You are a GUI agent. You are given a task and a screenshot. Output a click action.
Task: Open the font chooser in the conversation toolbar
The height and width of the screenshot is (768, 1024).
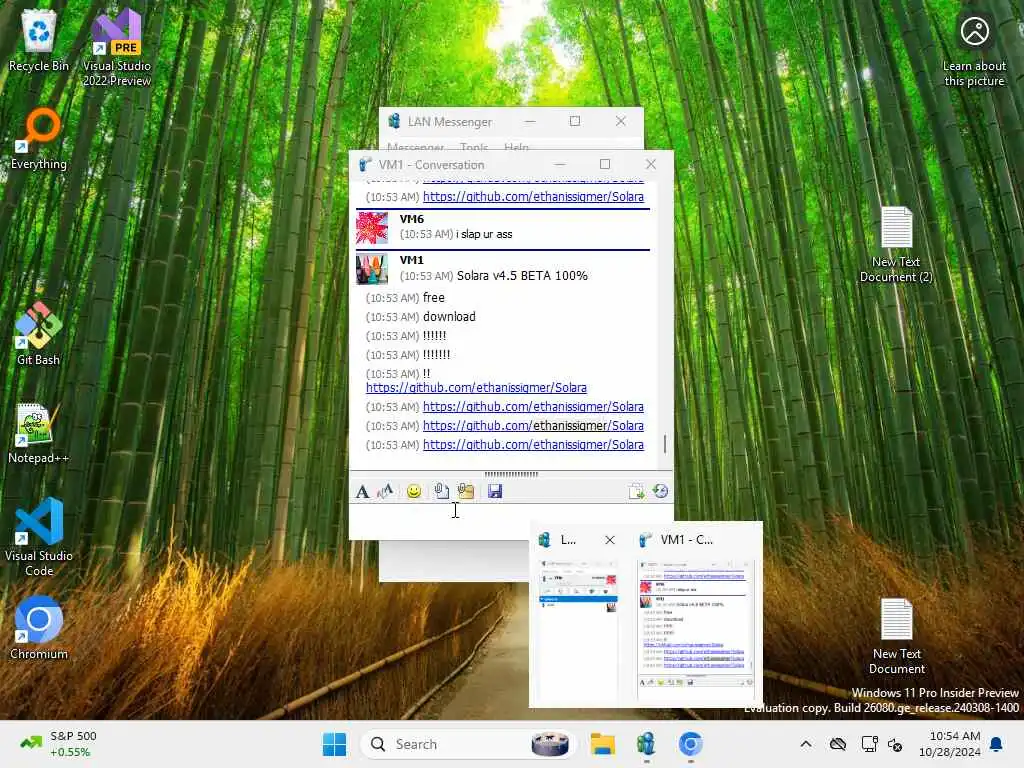(362, 491)
